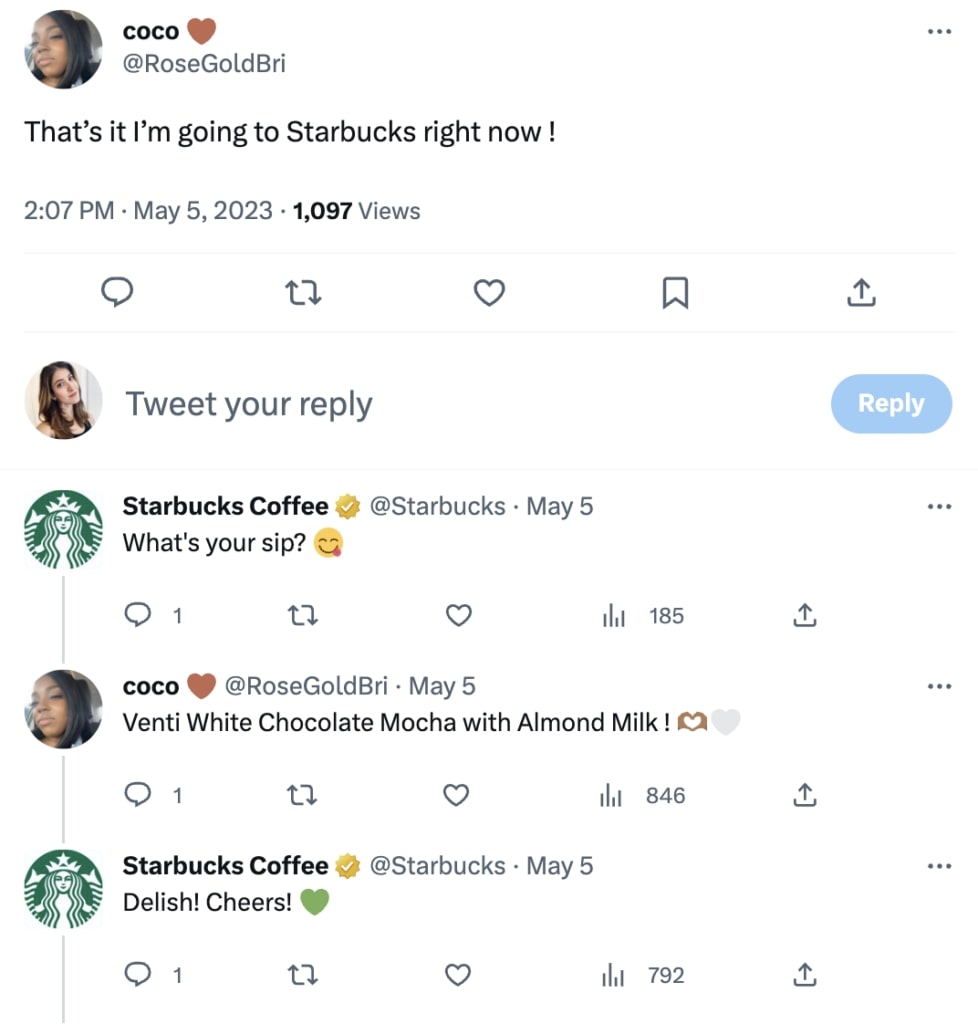Open more options on the "Delish! Cheers!" reply
Screen dimensions: 978x1024
point(939,866)
